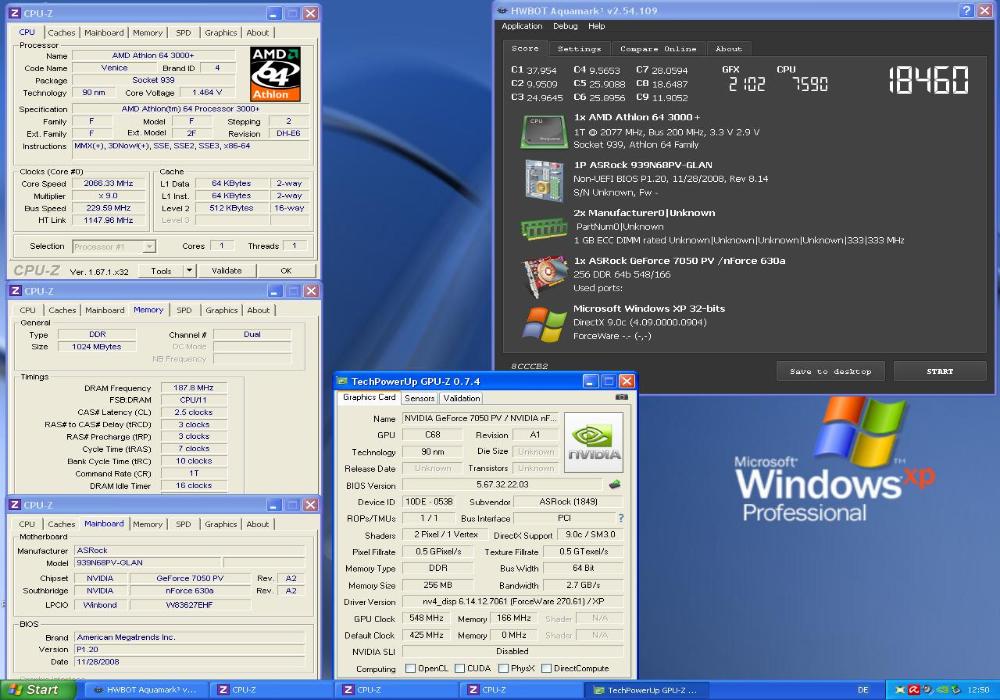This screenshot has width=1000, height=700.
Task: Open the Validation tab in GPU-Z
Action: pyautogui.click(x=462, y=398)
